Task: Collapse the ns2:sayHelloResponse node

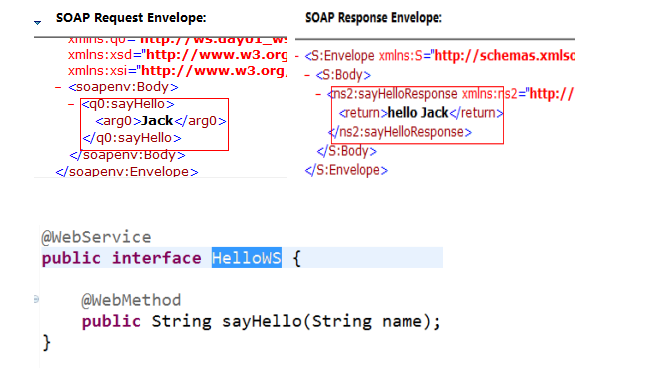Action: pyautogui.click(x=318, y=94)
